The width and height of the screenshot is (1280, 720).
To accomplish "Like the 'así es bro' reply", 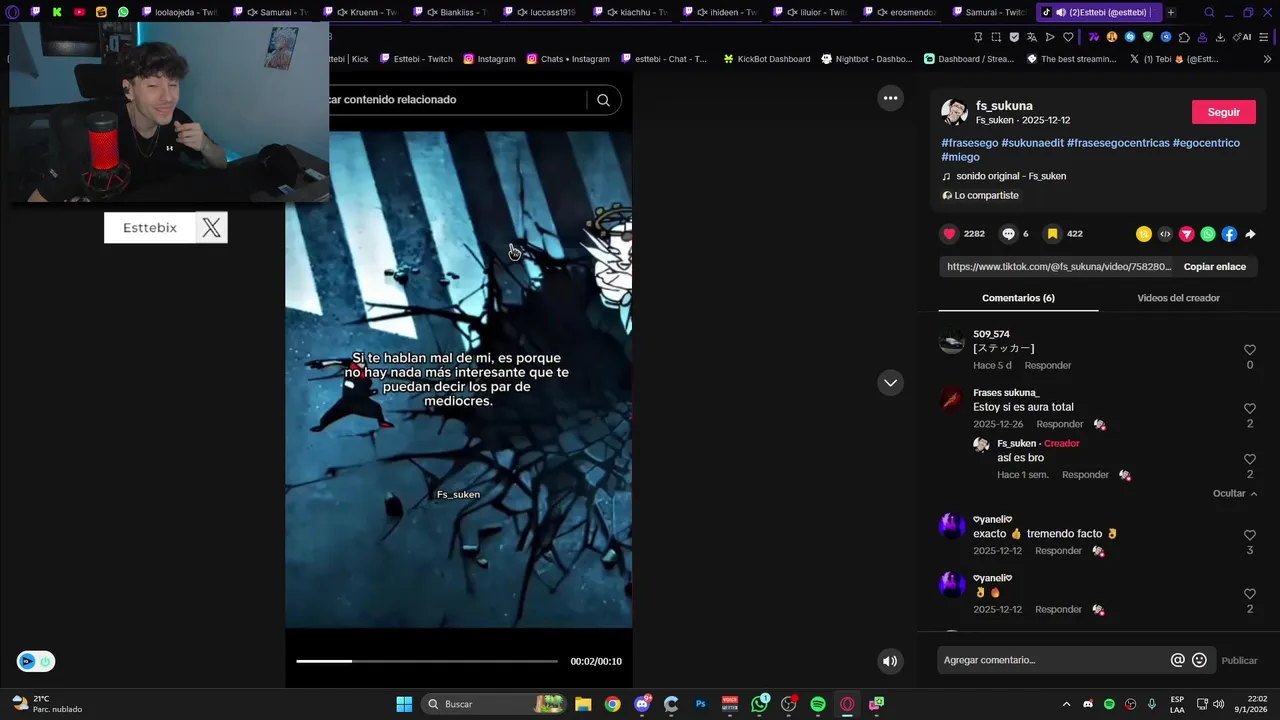I will click(x=1249, y=459).
